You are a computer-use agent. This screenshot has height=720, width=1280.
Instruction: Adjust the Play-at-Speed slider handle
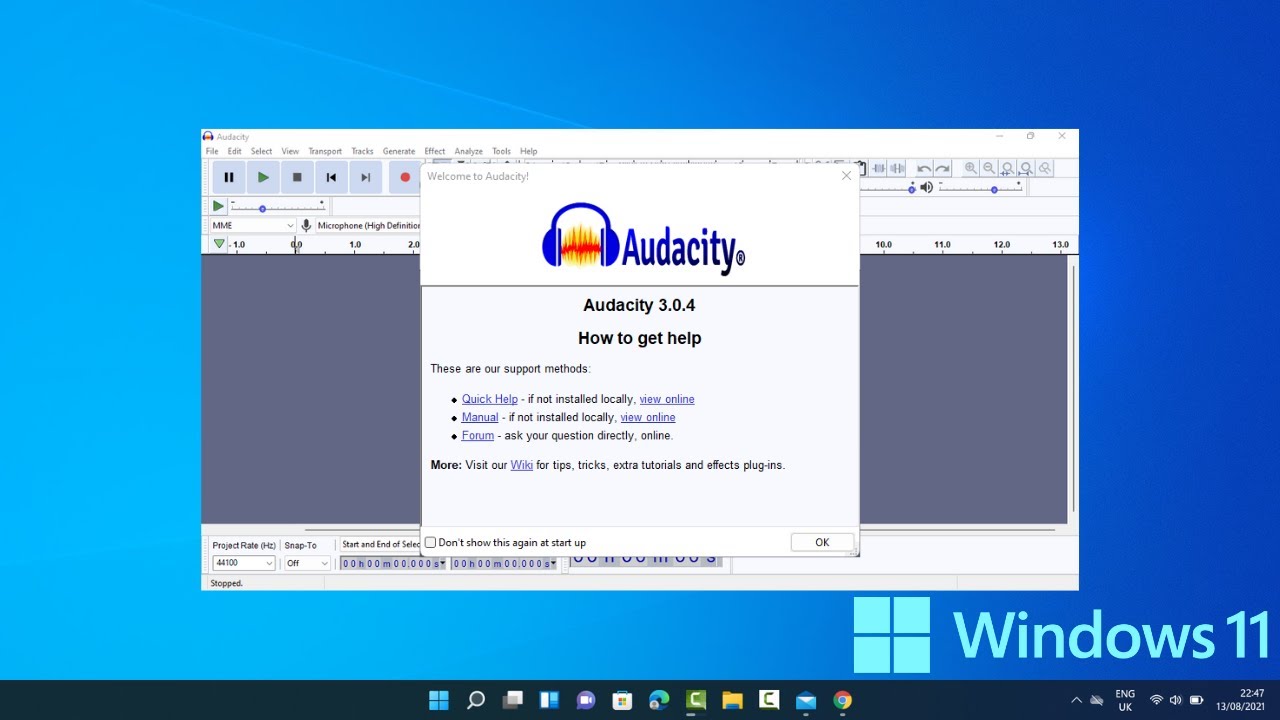coord(262,209)
